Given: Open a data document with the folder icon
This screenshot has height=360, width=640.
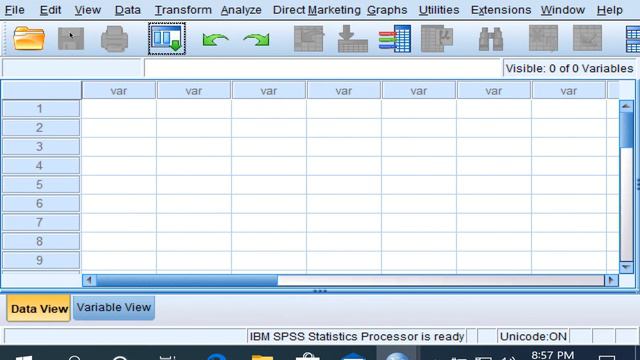Looking at the screenshot, I should coord(29,39).
